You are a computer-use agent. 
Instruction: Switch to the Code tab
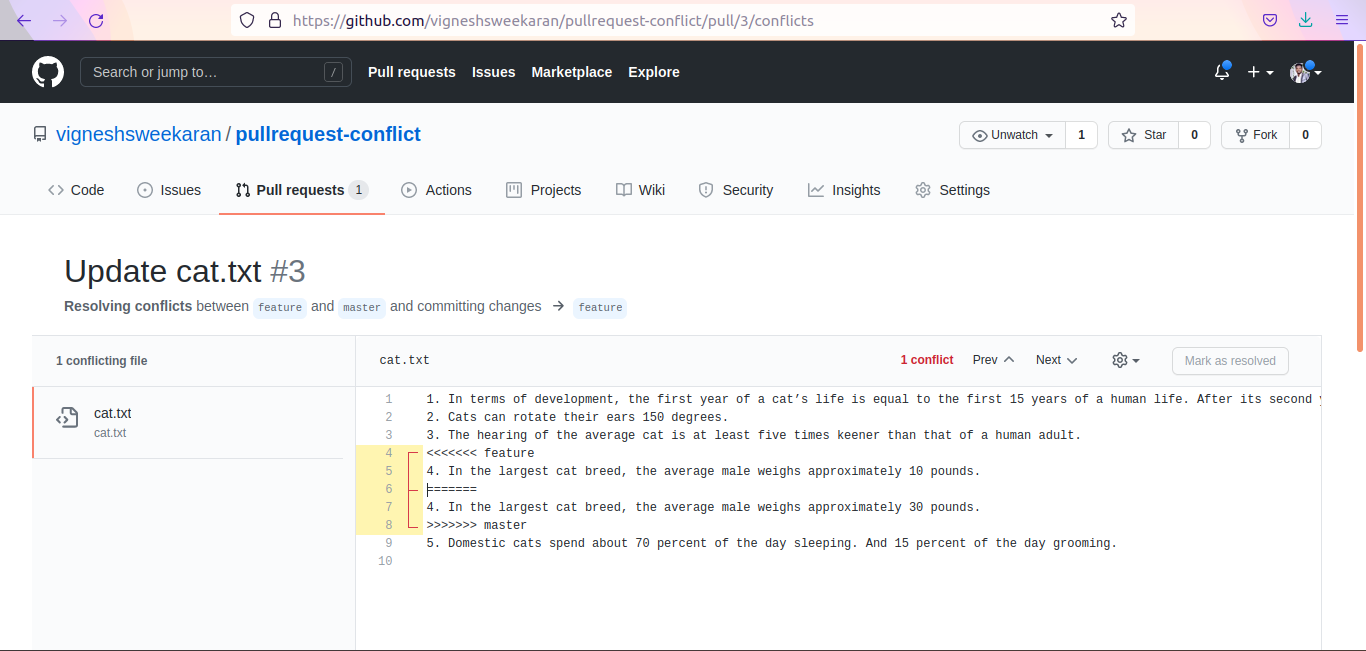click(76, 190)
